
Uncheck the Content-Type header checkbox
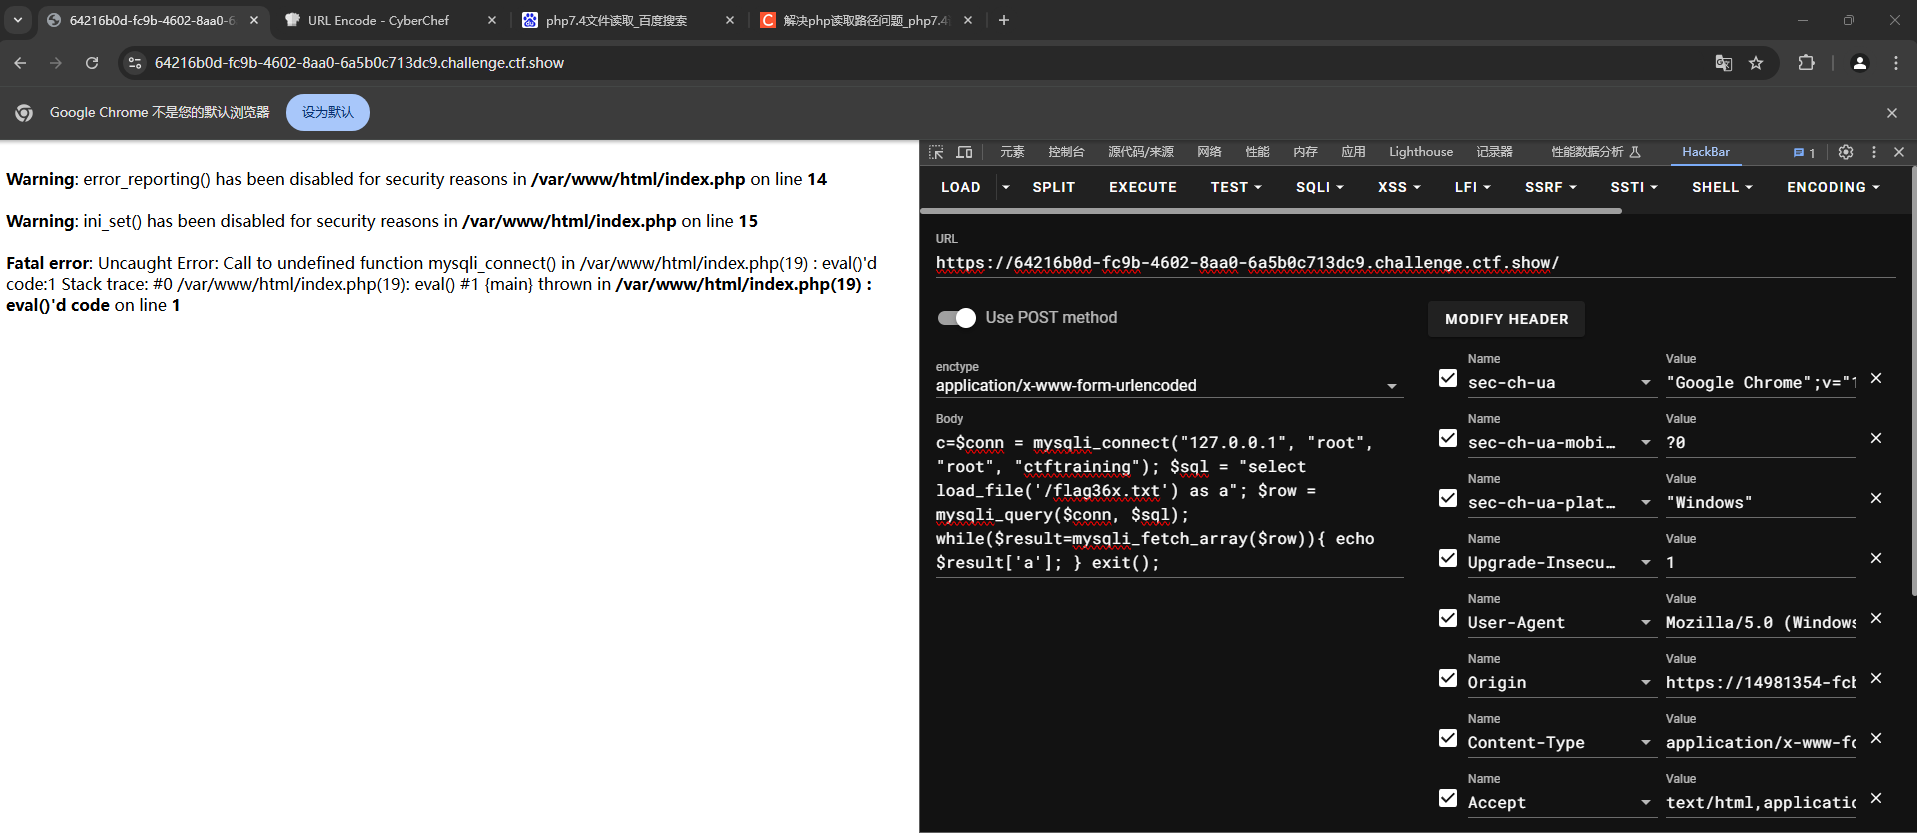[x=1448, y=738]
